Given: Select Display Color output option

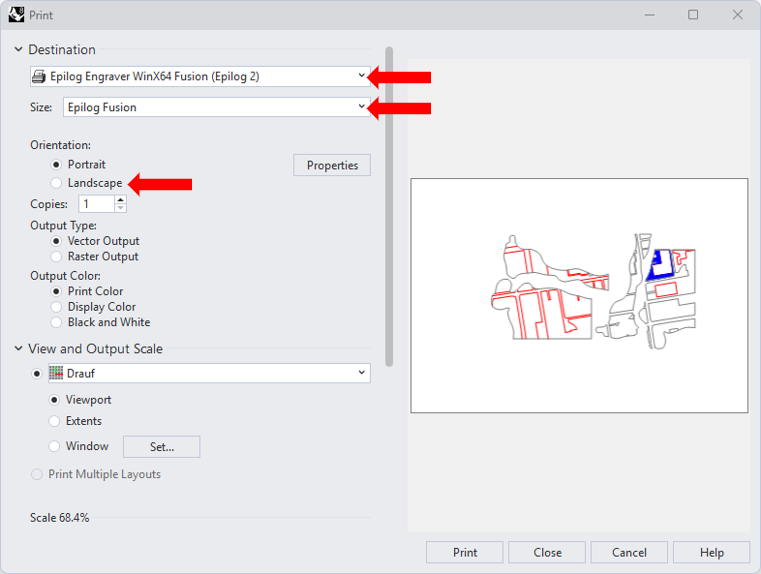Looking at the screenshot, I should pyautogui.click(x=57, y=307).
